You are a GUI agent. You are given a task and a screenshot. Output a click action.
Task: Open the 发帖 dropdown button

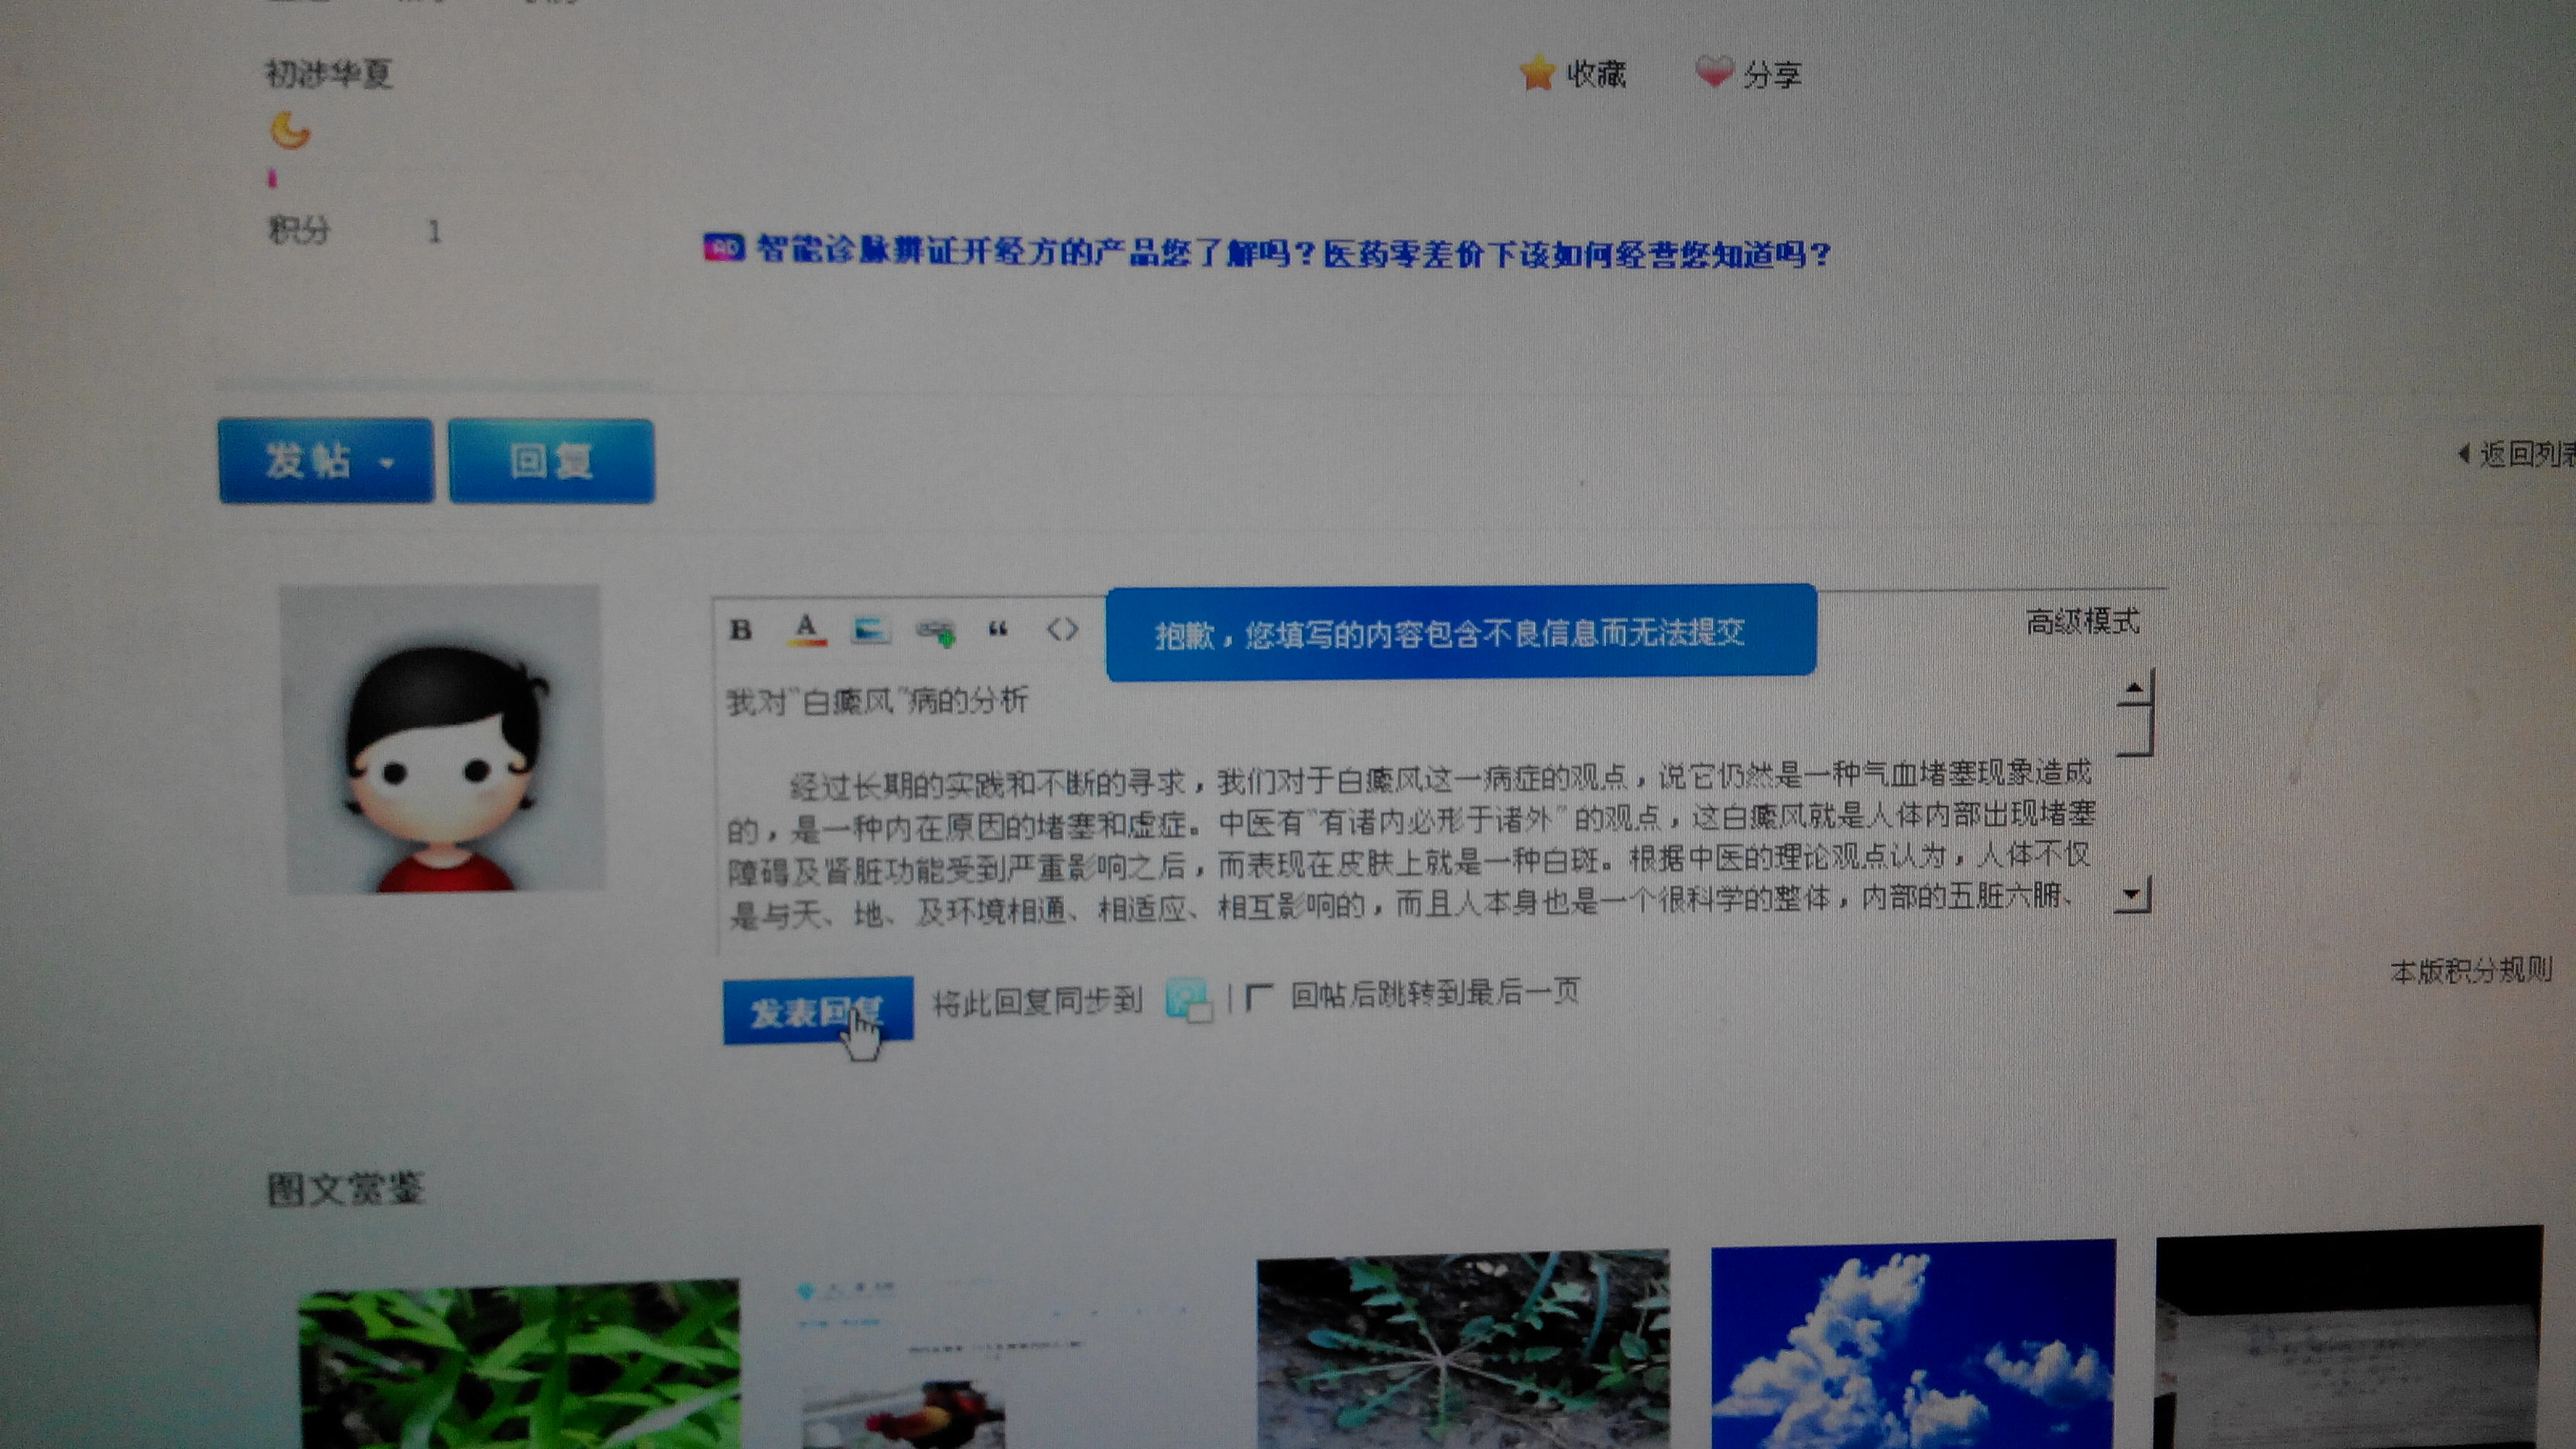[x=326, y=461]
